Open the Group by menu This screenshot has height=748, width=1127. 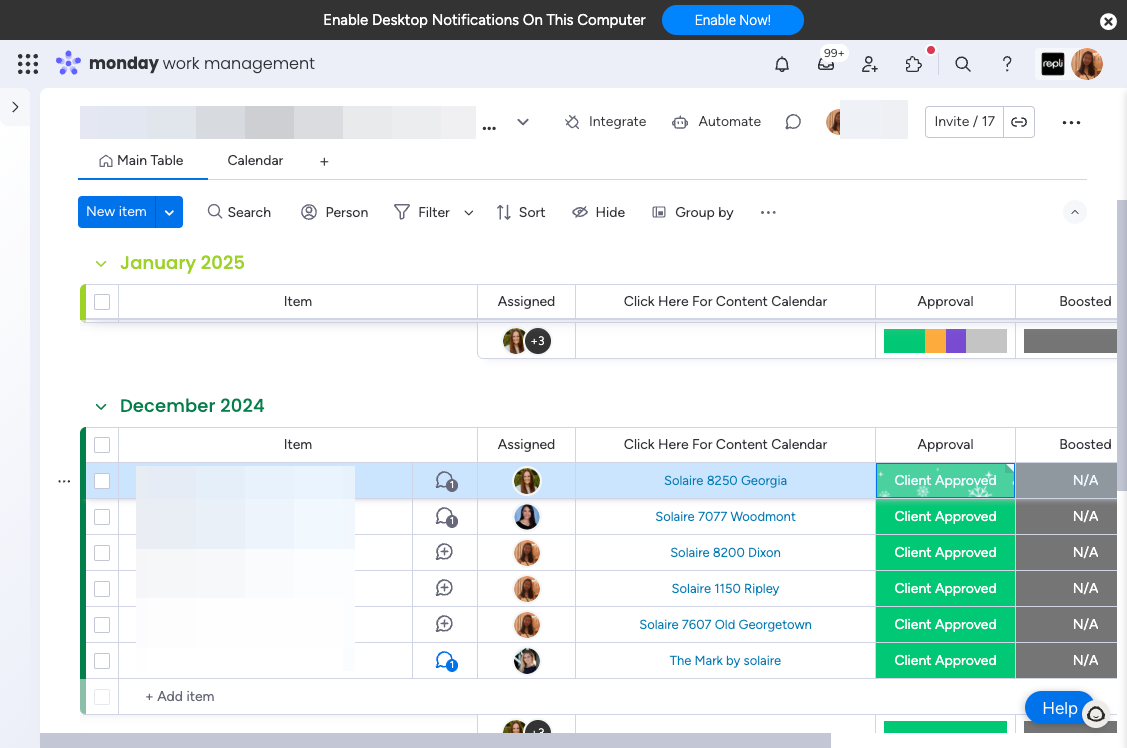(693, 212)
